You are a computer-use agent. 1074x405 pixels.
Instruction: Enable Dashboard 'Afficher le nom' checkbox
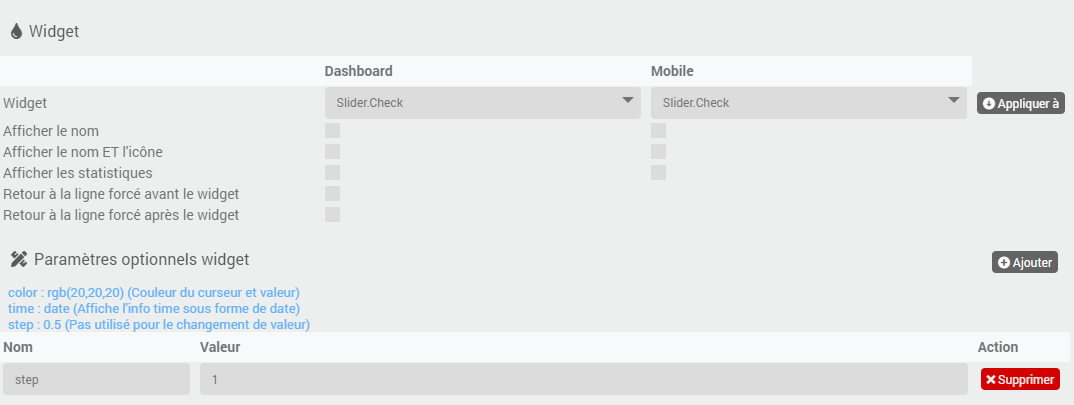point(332,130)
